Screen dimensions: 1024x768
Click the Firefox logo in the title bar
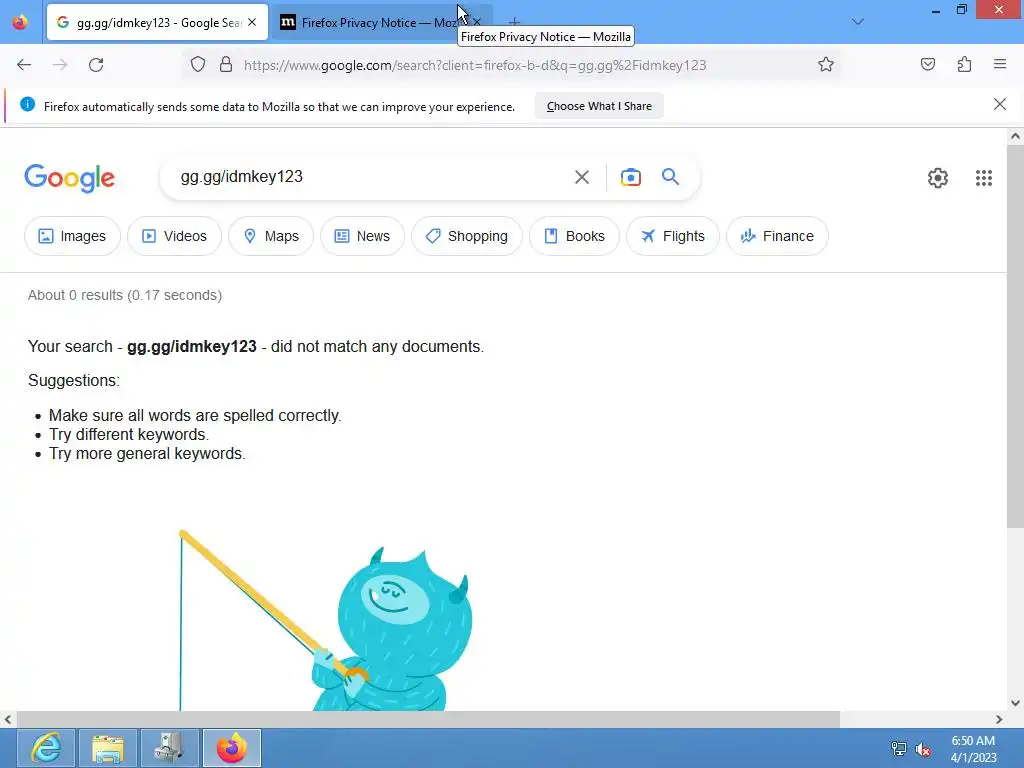coord(20,22)
